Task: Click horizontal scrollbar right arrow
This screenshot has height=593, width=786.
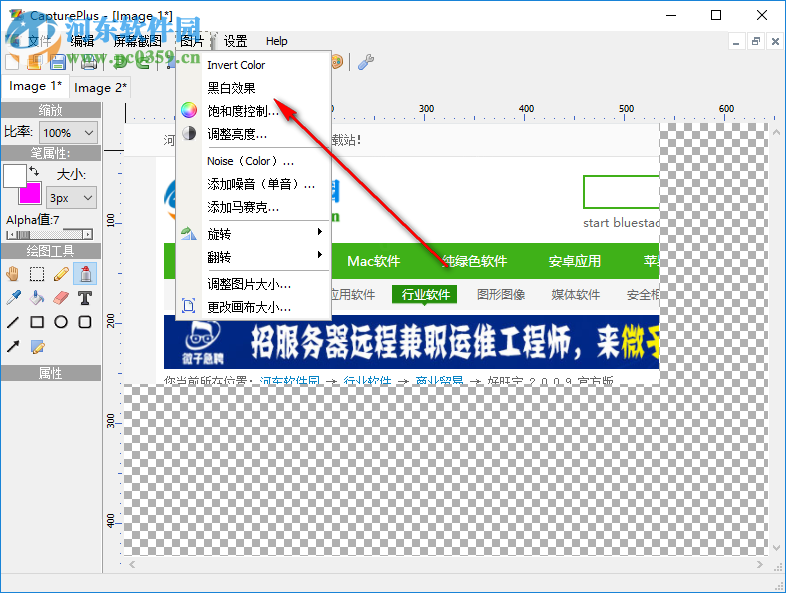Action: (760, 565)
